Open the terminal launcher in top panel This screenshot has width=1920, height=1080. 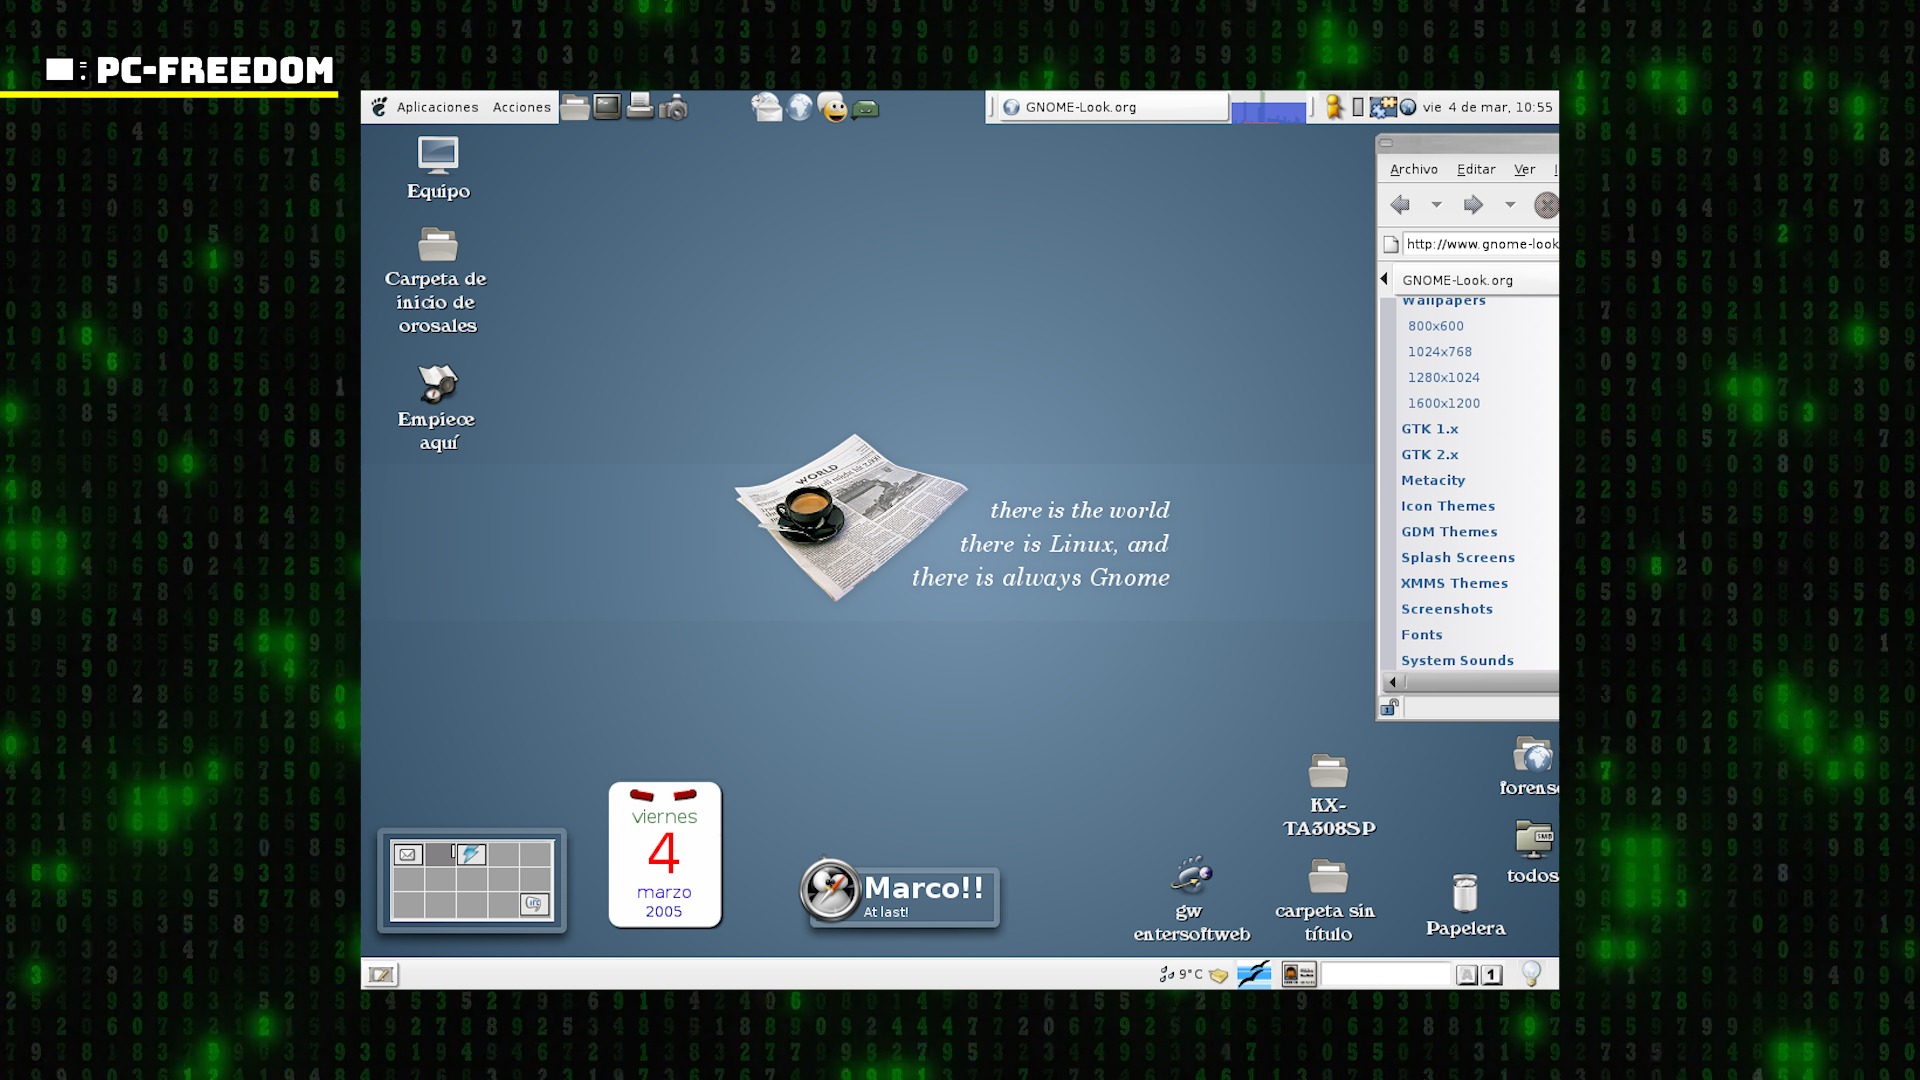pos(607,106)
